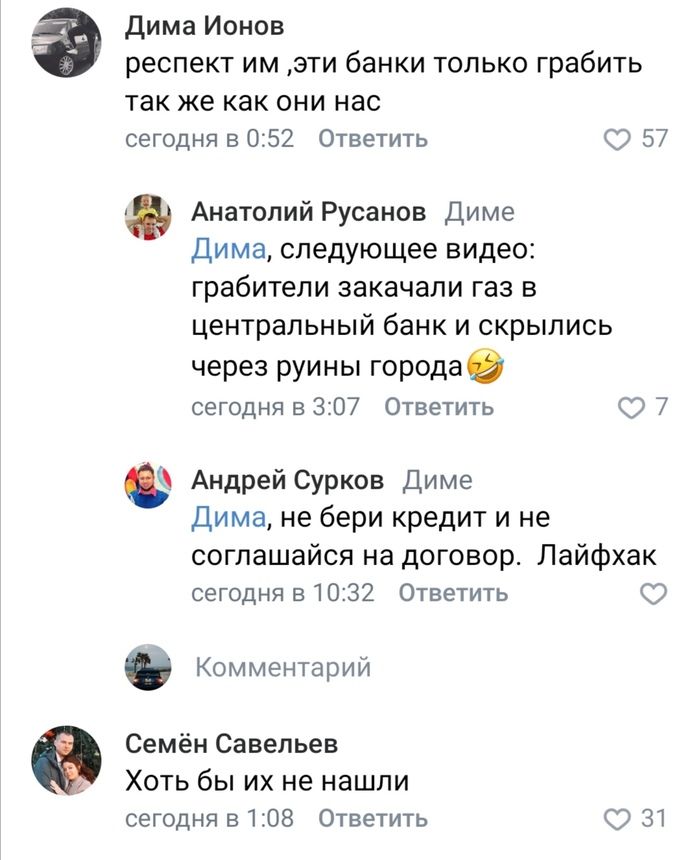700x860 pixels.
Task: Open timestamp сегодня в 0:52
Action: click(209, 139)
